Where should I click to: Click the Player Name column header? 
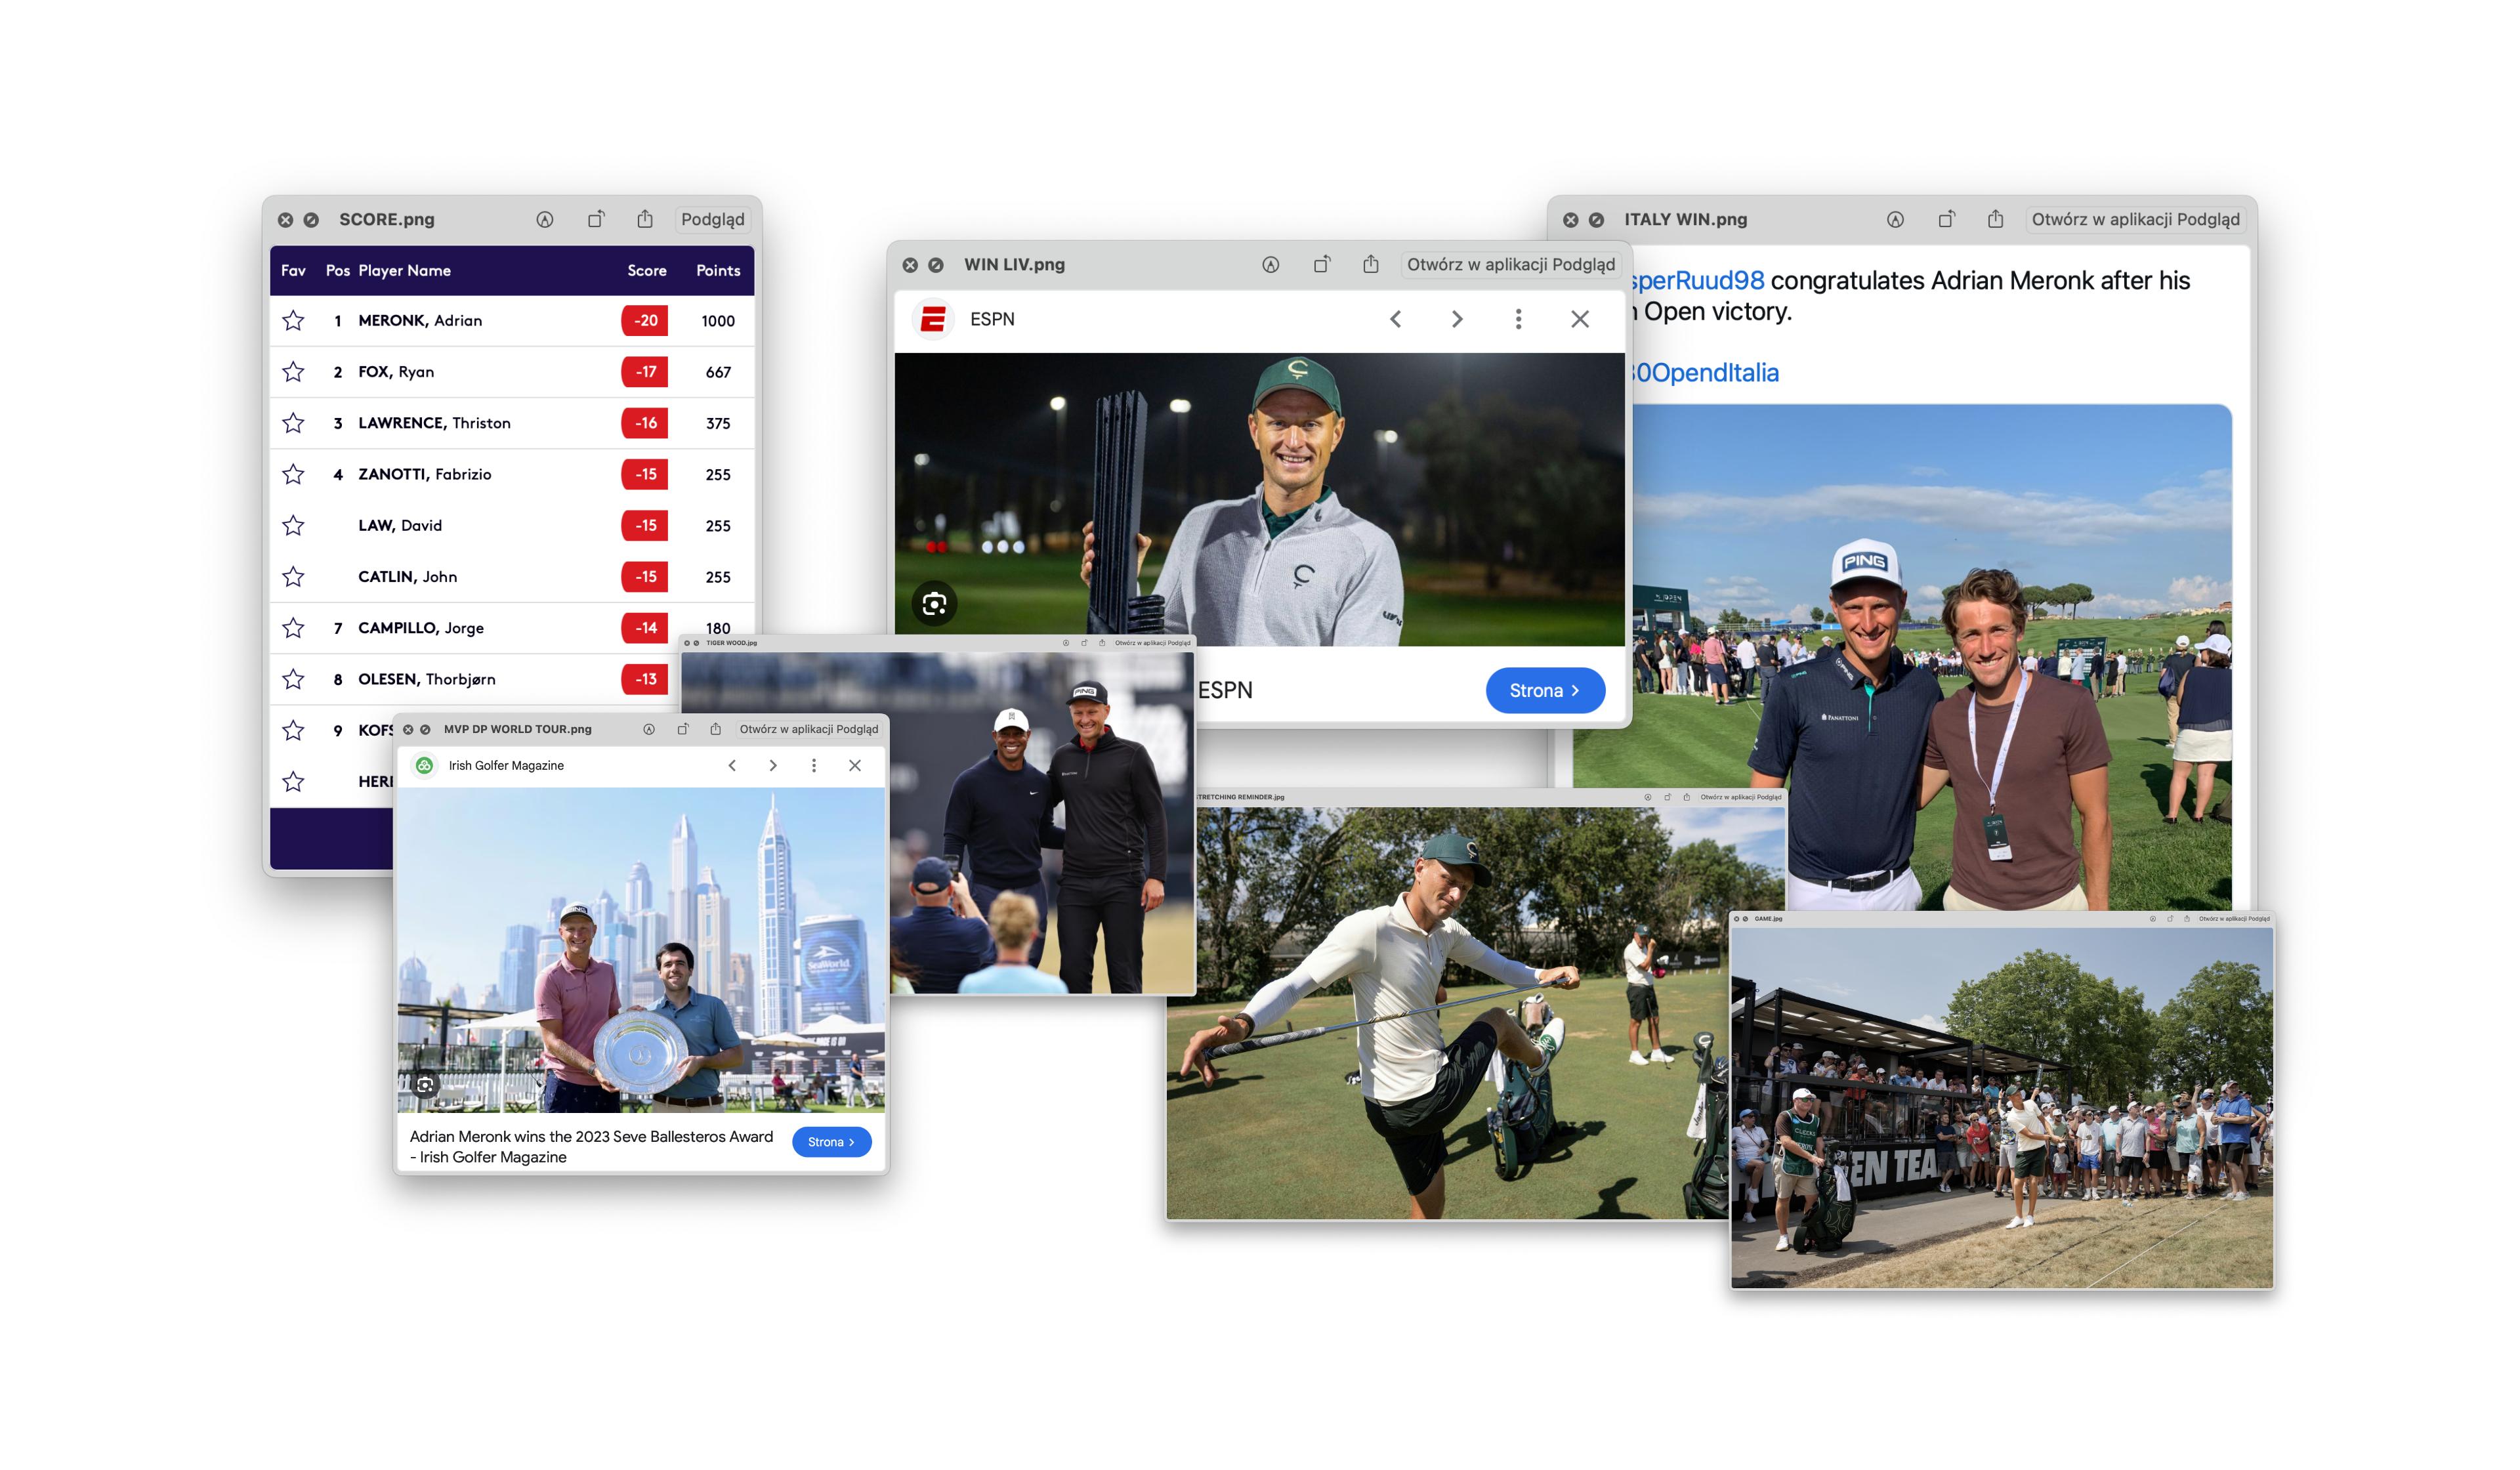pyautogui.click(x=404, y=270)
